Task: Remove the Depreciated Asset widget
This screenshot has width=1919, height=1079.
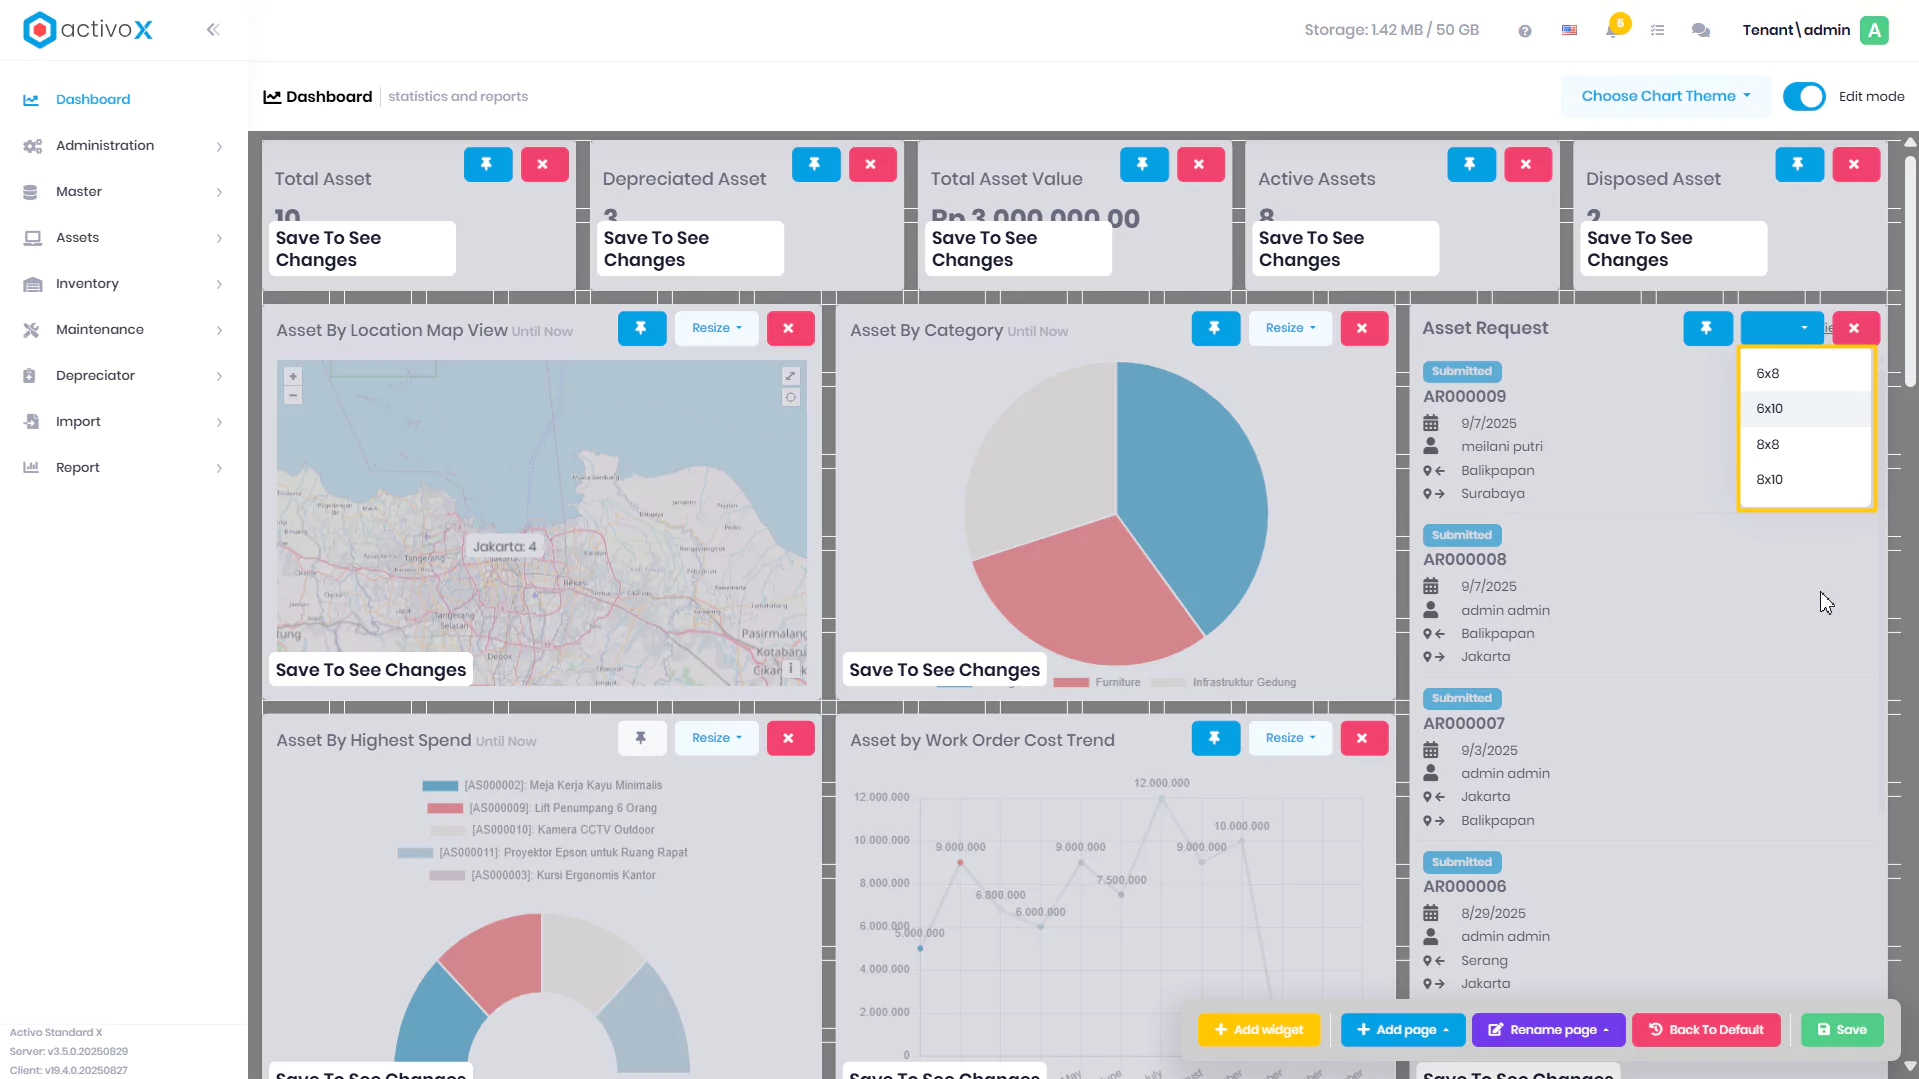Action: coord(871,164)
